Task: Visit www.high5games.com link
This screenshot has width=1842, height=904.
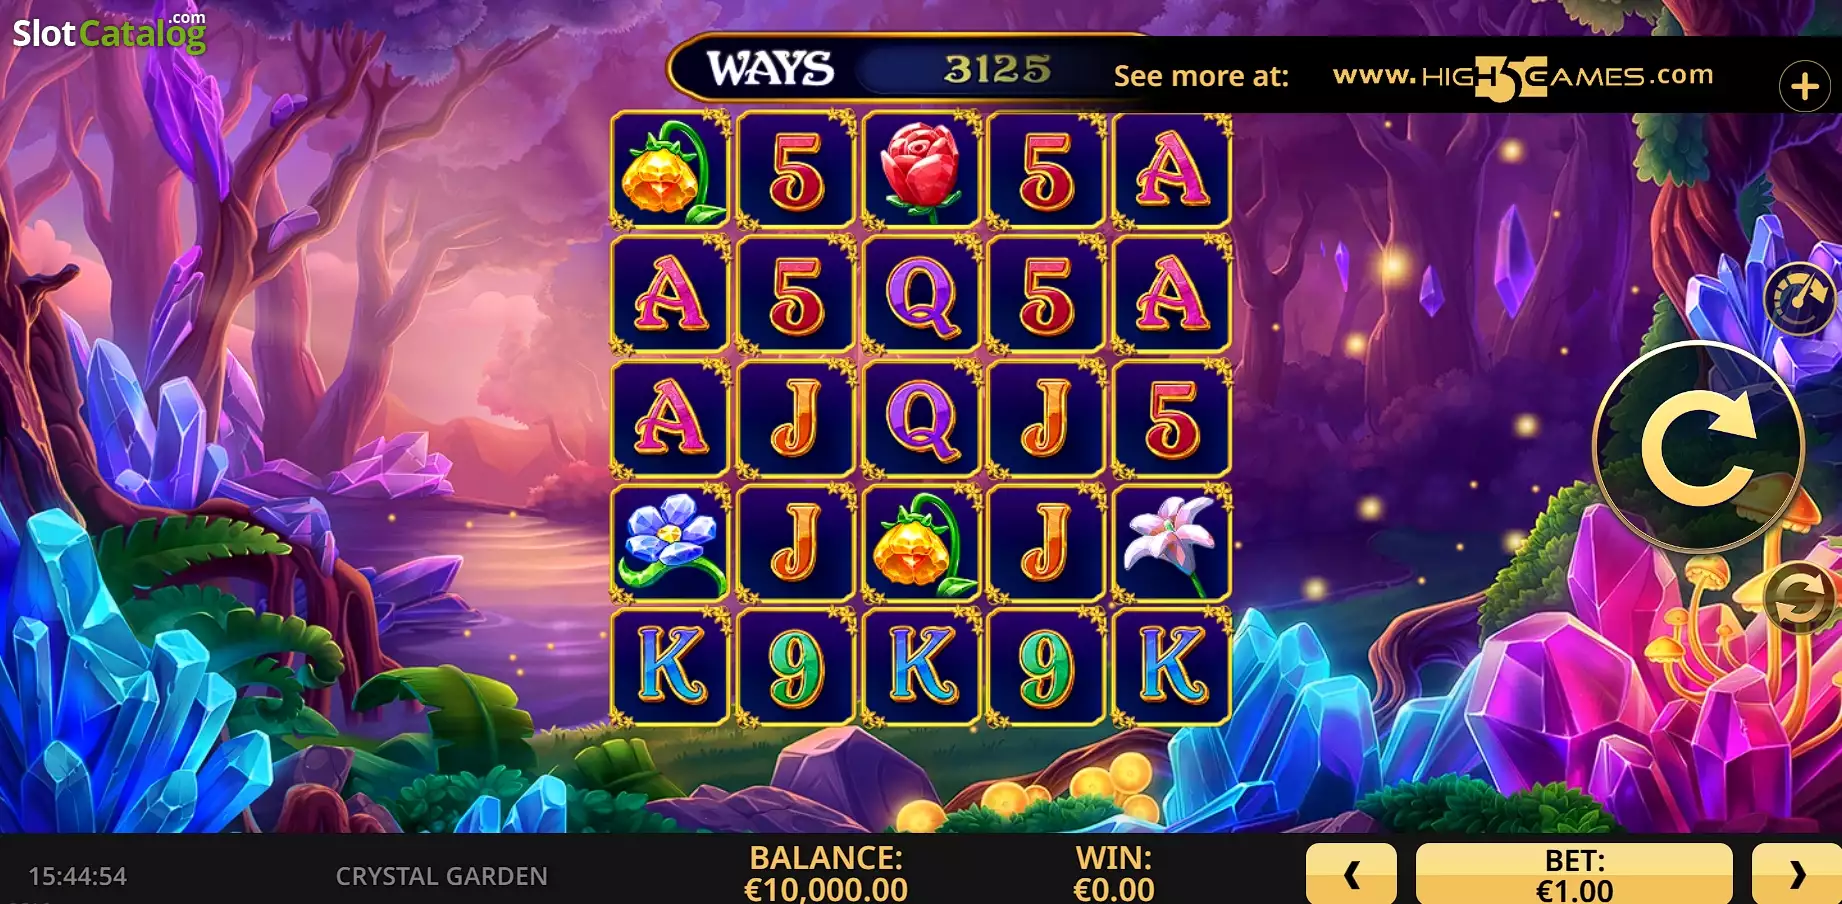Action: pos(1523,77)
